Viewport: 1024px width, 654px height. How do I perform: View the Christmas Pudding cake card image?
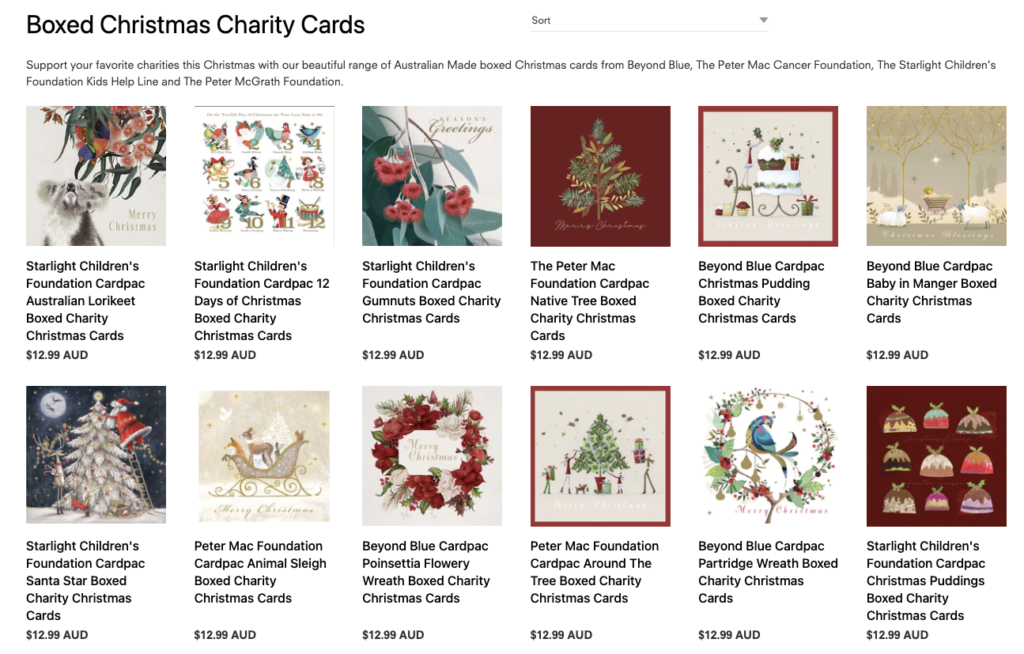[x=768, y=176]
